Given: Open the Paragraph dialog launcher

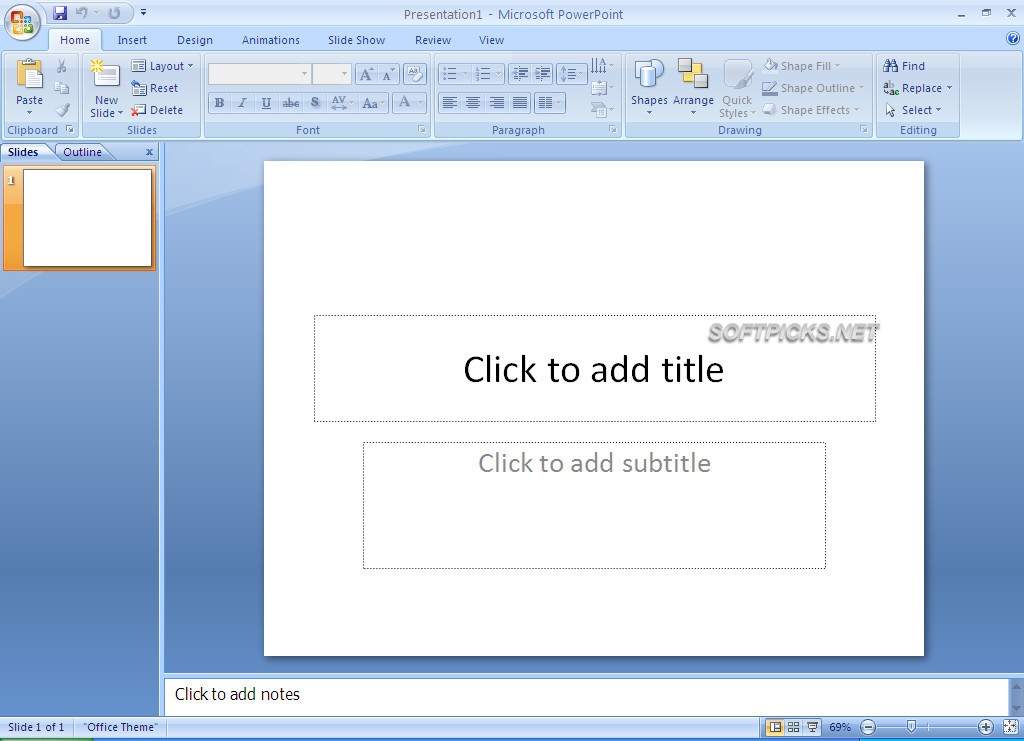Looking at the screenshot, I should (613, 129).
